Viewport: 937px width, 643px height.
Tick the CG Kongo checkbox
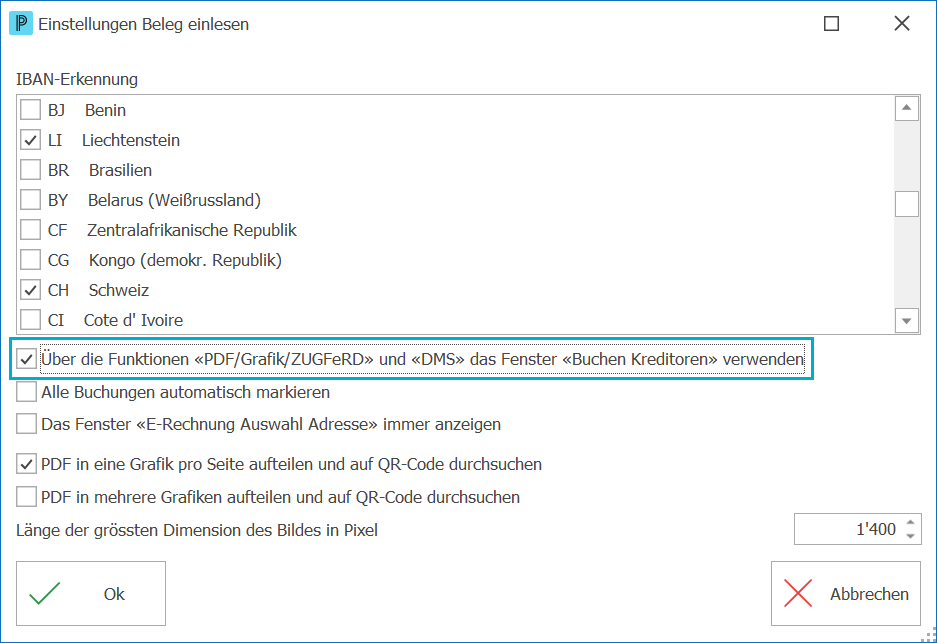coord(30,260)
